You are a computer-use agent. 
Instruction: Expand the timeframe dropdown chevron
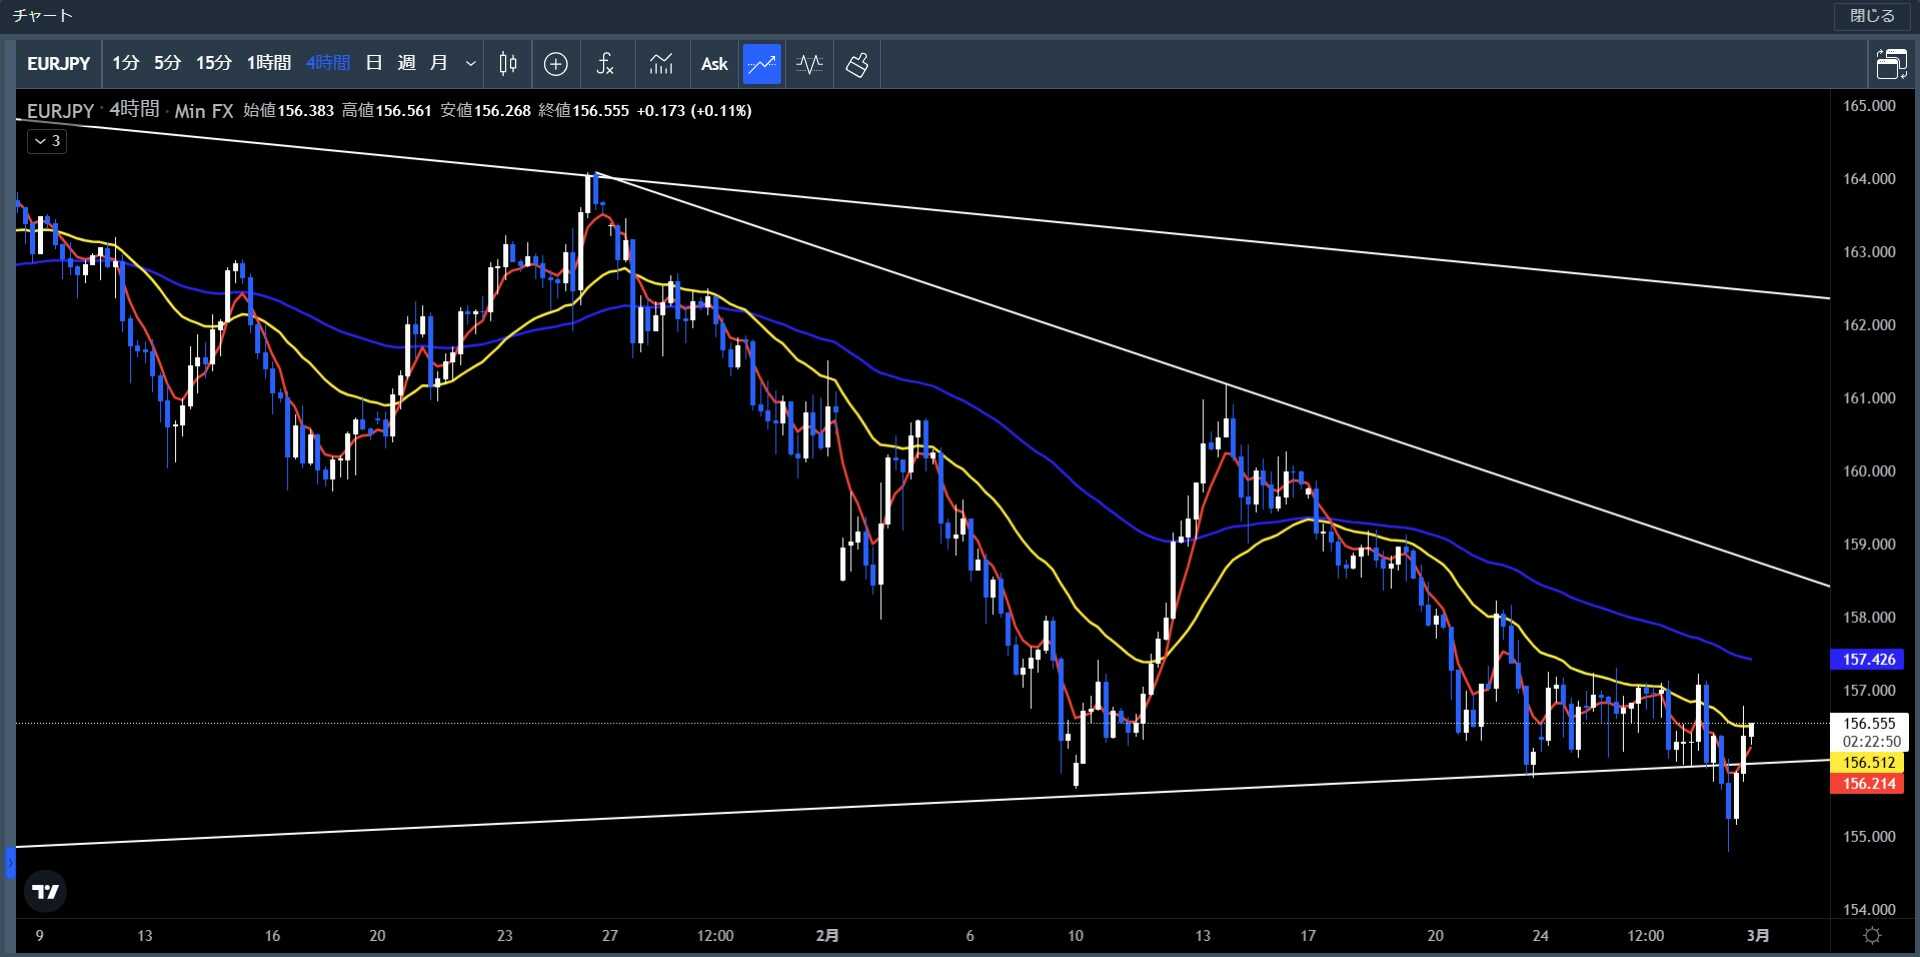[471, 64]
